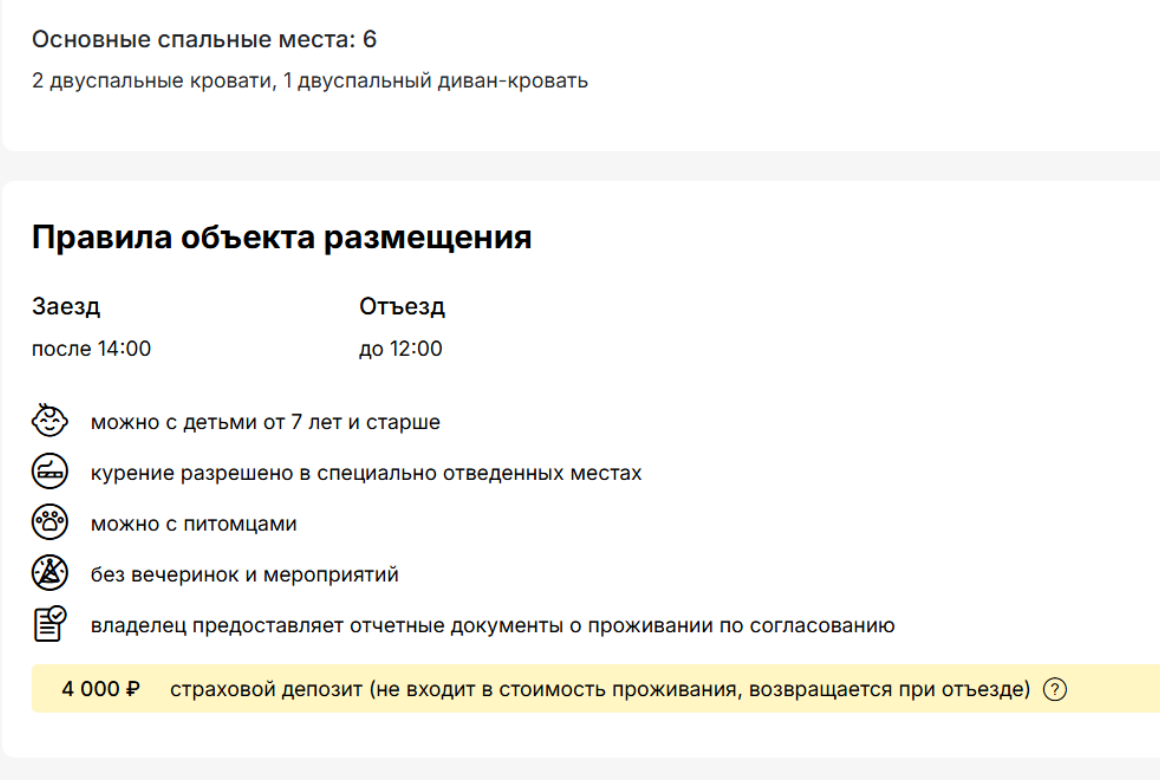Open the deposit help question mark
The height and width of the screenshot is (780, 1160).
pyautogui.click(x=1054, y=690)
